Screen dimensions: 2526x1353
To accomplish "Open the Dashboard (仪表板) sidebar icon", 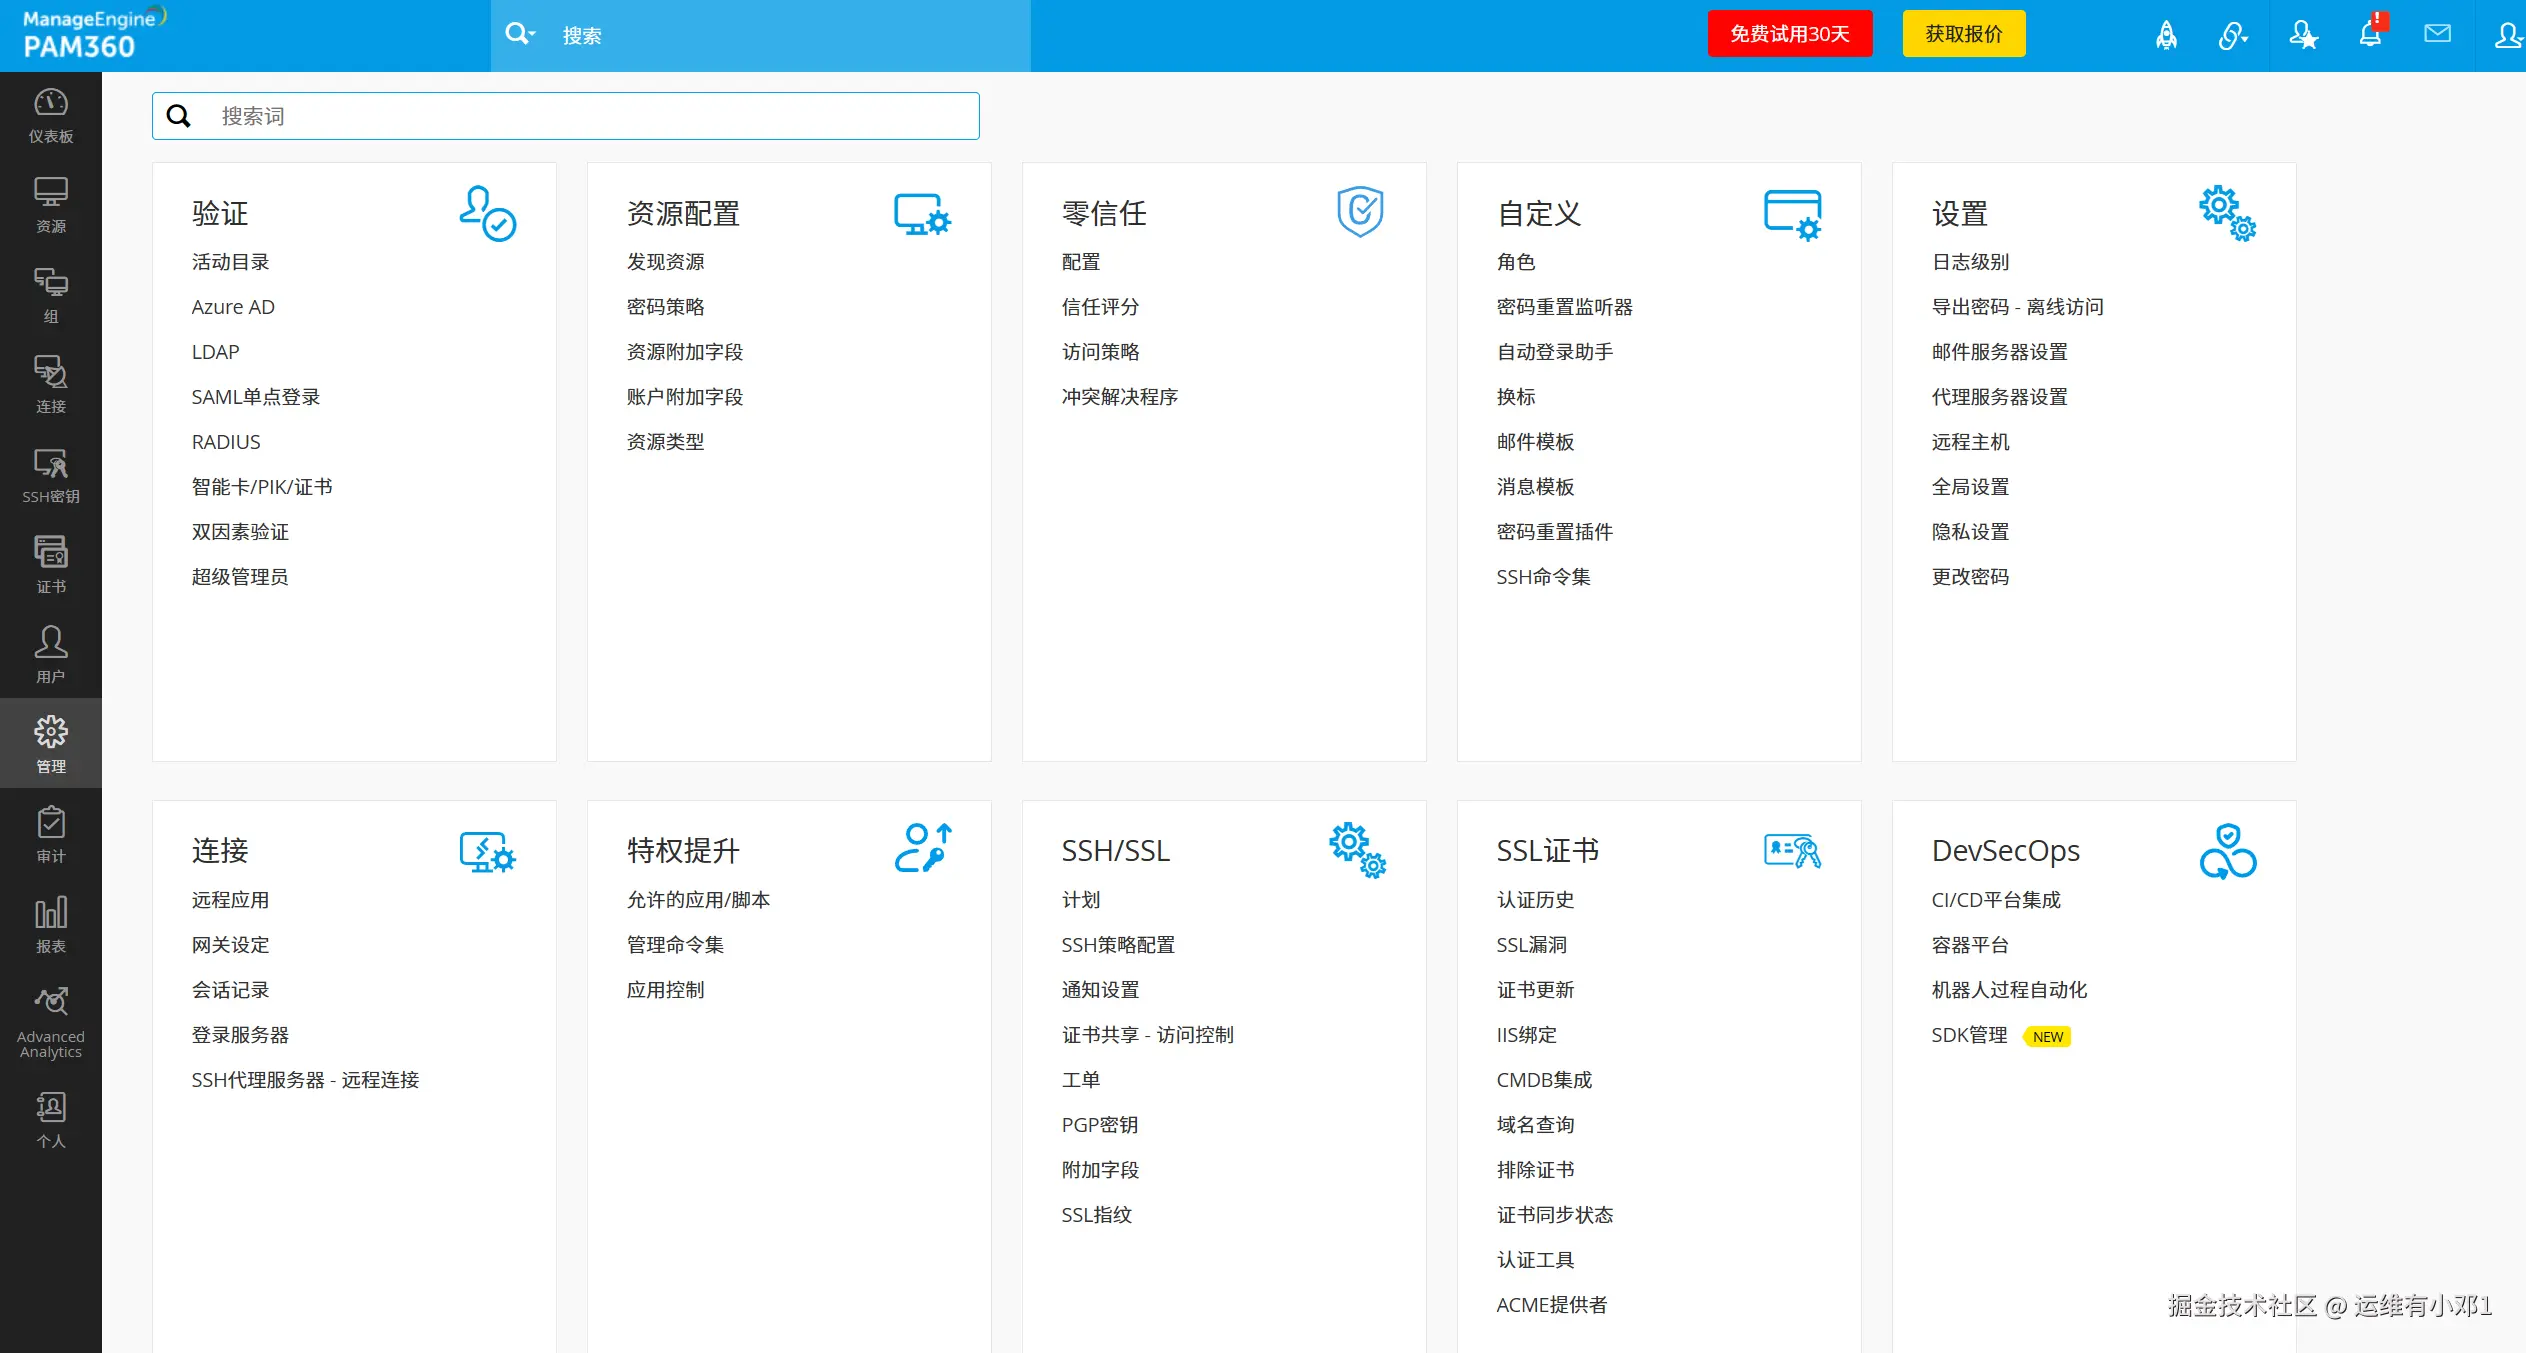I will (50, 116).
